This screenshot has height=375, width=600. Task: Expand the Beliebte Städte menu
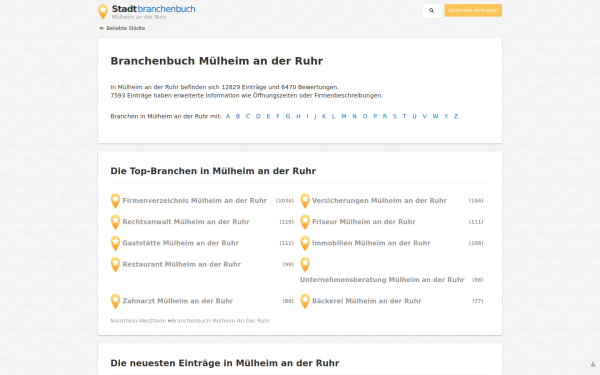point(122,28)
